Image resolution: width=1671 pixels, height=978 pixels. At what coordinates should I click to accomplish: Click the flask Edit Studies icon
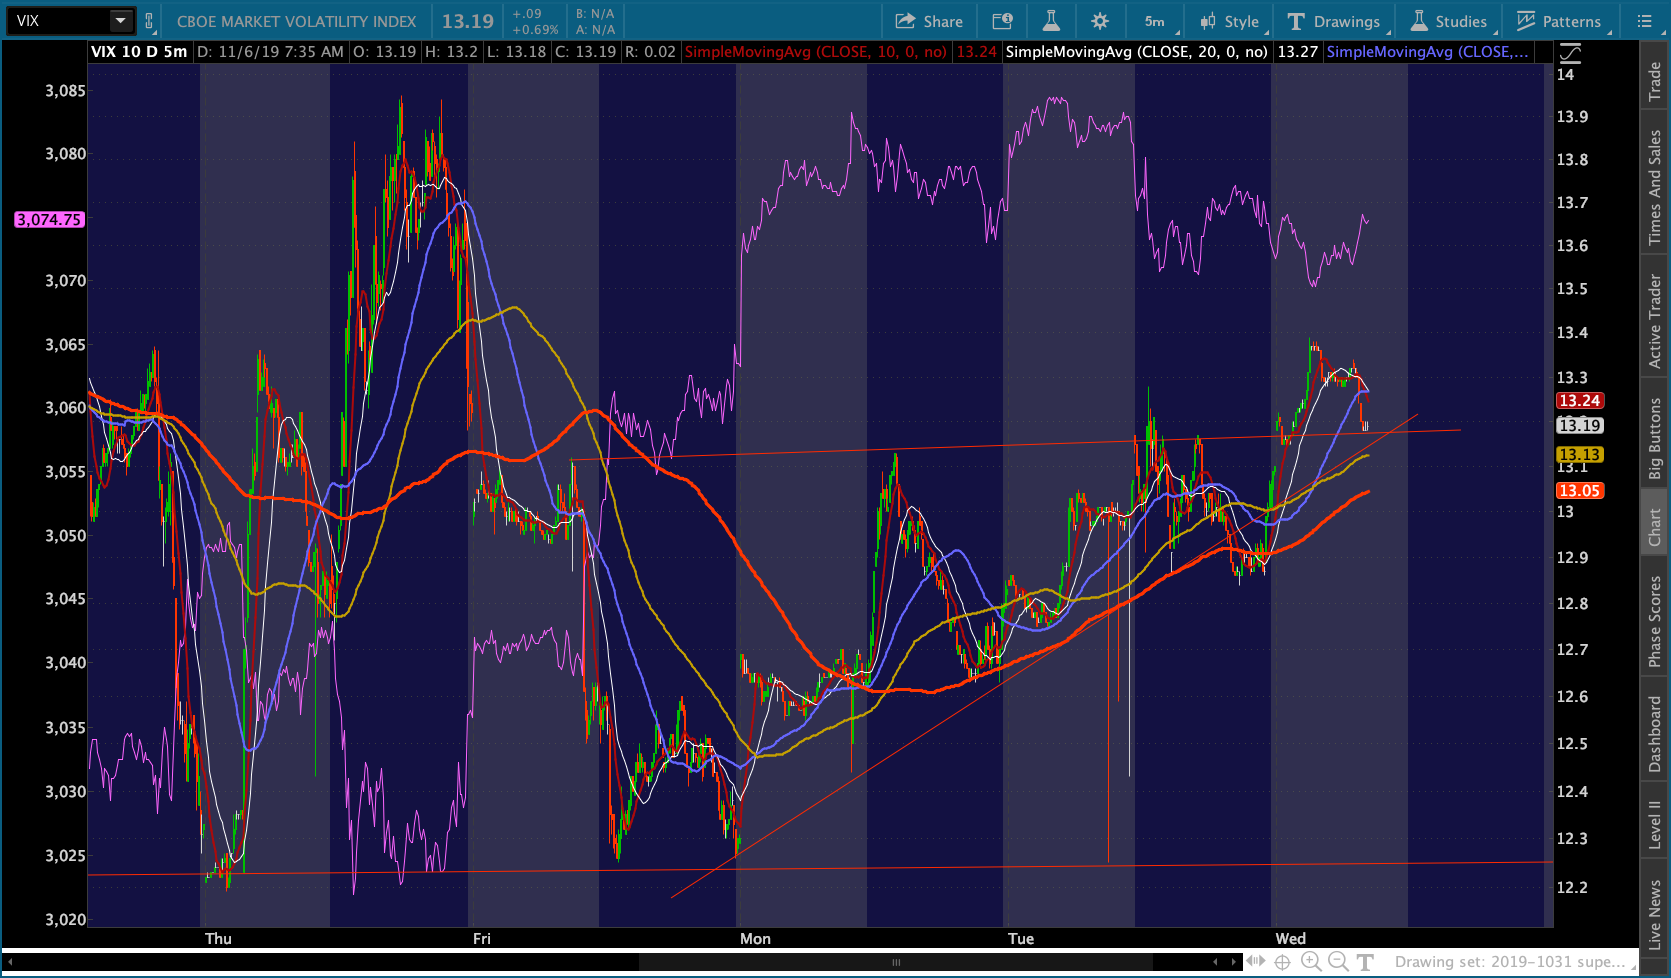[1051, 21]
